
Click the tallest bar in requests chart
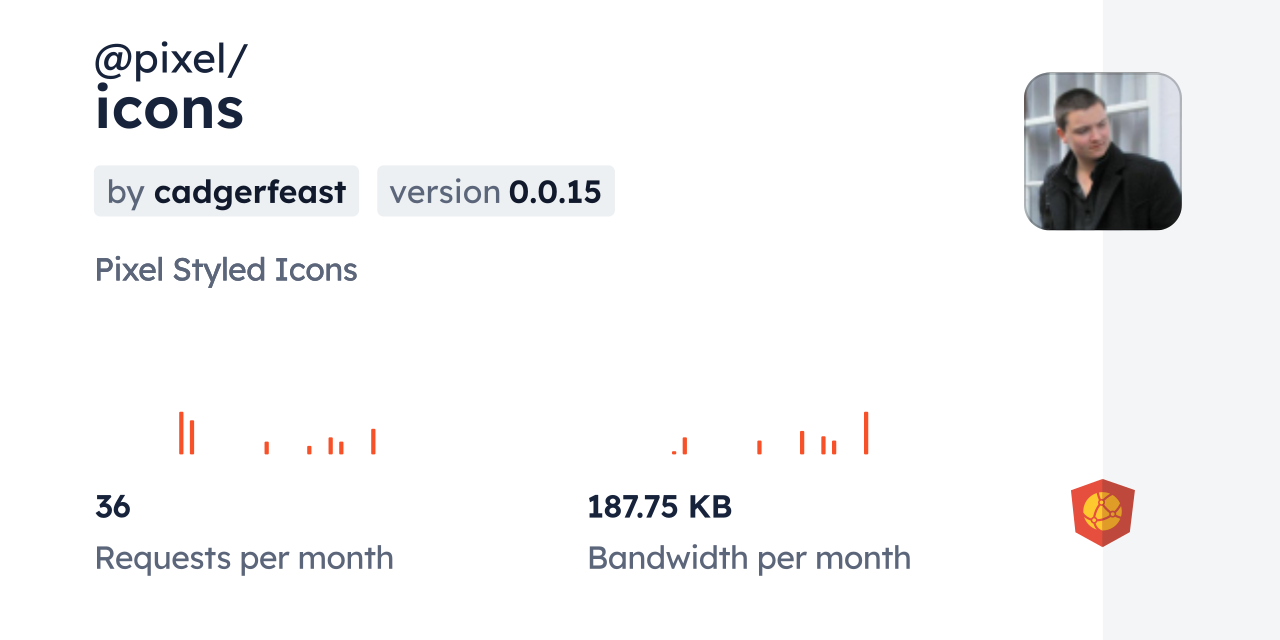click(181, 433)
